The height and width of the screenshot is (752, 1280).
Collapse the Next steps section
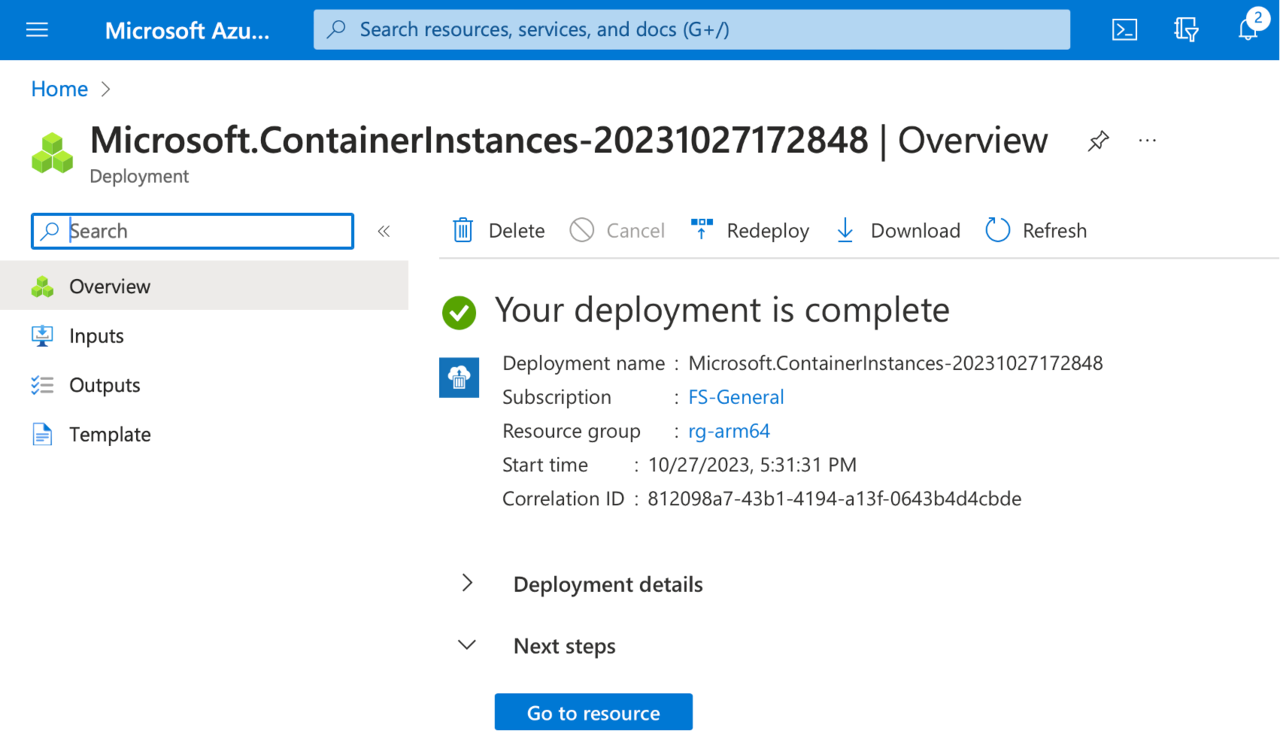[466, 645]
